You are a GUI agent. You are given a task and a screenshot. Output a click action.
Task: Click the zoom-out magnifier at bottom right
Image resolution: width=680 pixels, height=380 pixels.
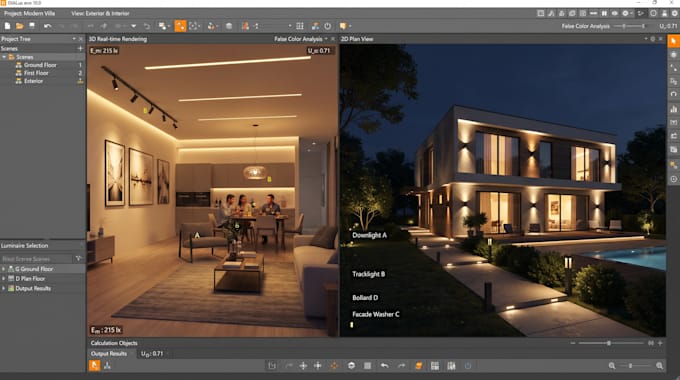coord(611,366)
